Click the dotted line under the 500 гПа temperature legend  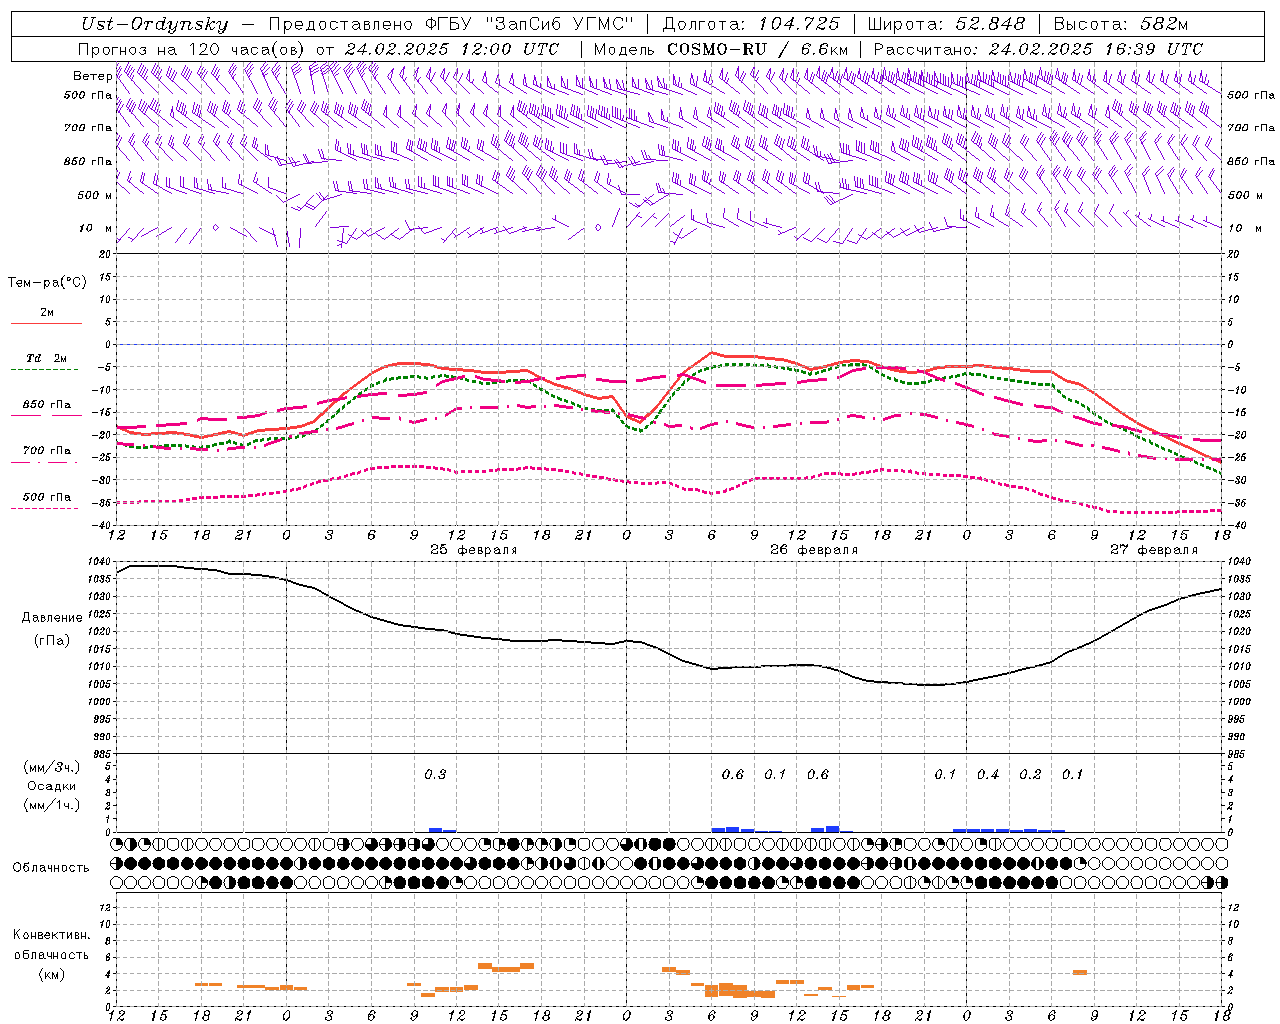pos(46,507)
